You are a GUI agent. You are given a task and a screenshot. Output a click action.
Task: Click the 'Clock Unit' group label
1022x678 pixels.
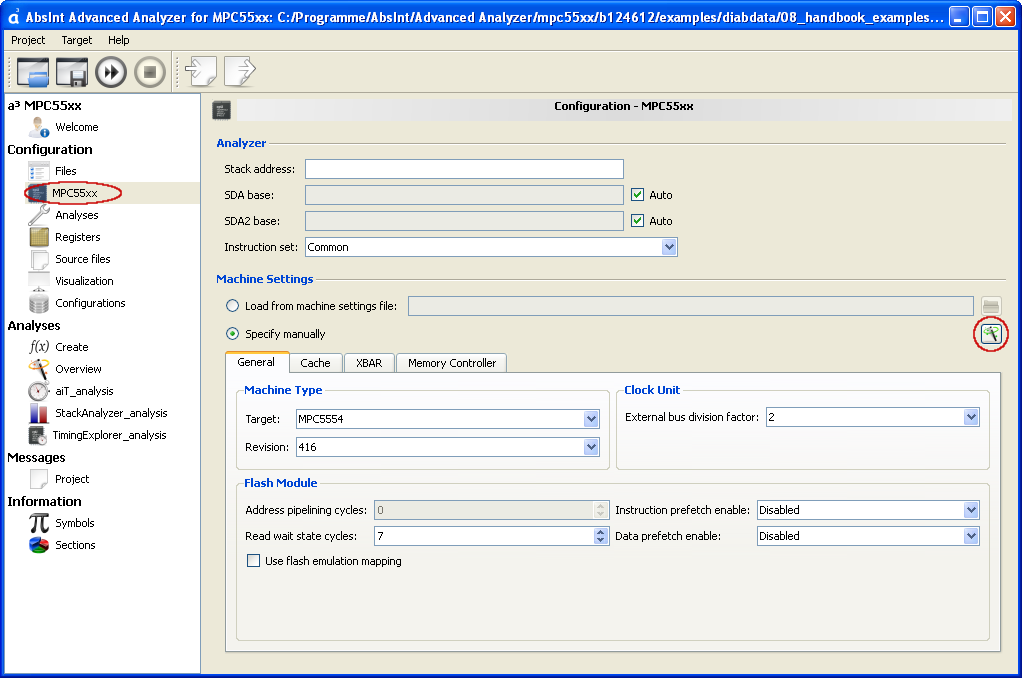[x=652, y=390]
